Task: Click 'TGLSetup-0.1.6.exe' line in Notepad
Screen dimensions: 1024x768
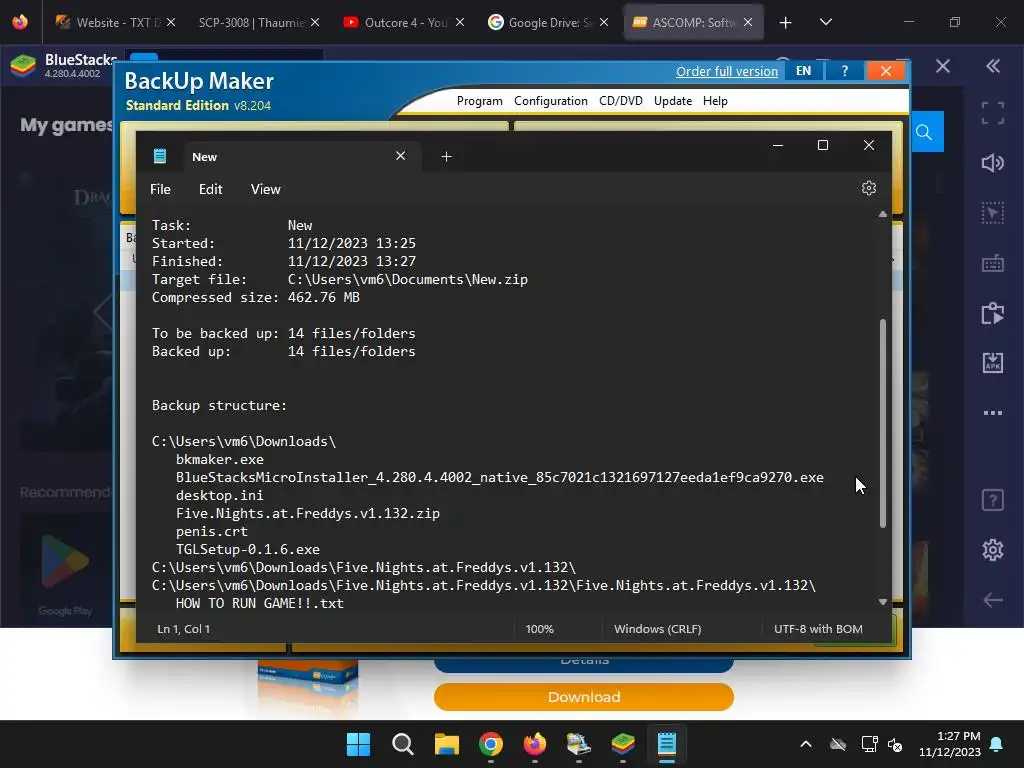Action: (x=248, y=549)
